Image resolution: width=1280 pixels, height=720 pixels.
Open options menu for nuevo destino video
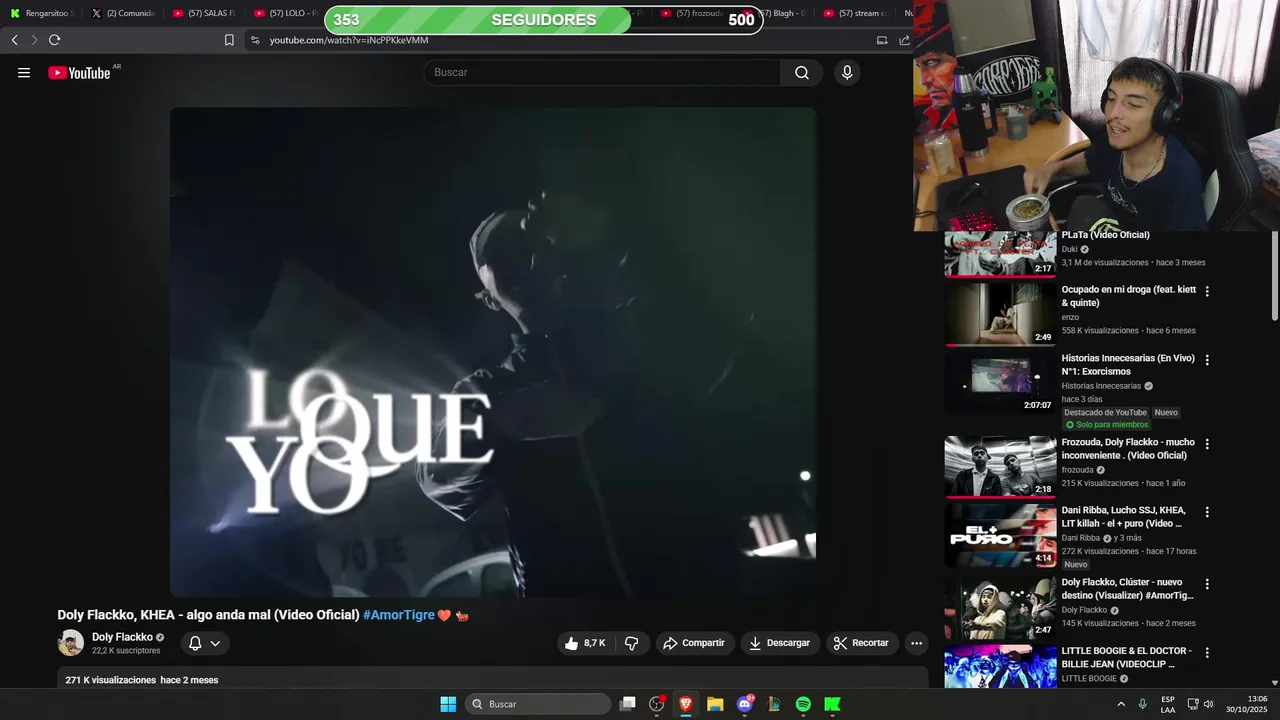point(1207,583)
